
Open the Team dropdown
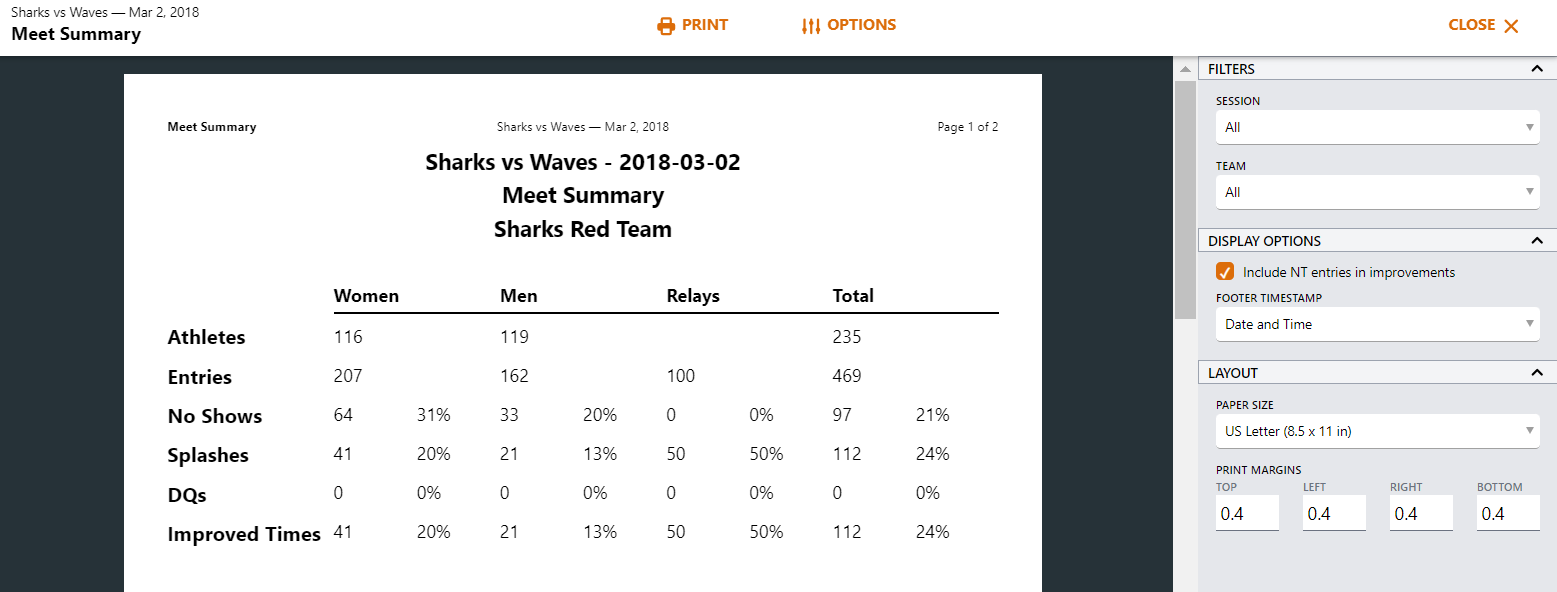click(x=1378, y=192)
